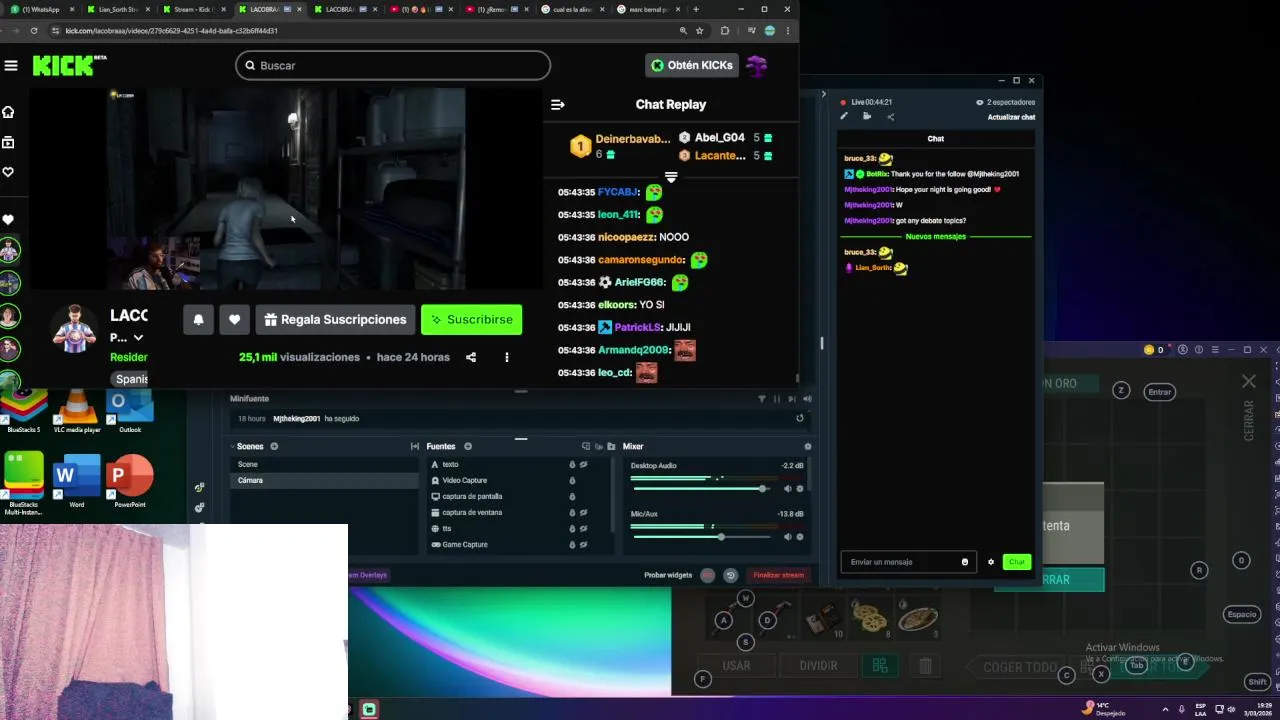Click the outlined heart icon in Kick sidebar
1280x720 pixels.
8,172
